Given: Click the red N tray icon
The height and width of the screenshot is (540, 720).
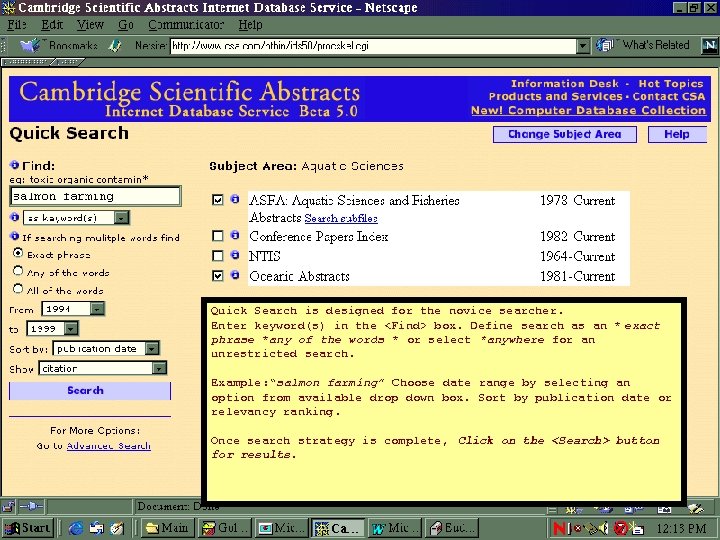Looking at the screenshot, I should point(559,529).
